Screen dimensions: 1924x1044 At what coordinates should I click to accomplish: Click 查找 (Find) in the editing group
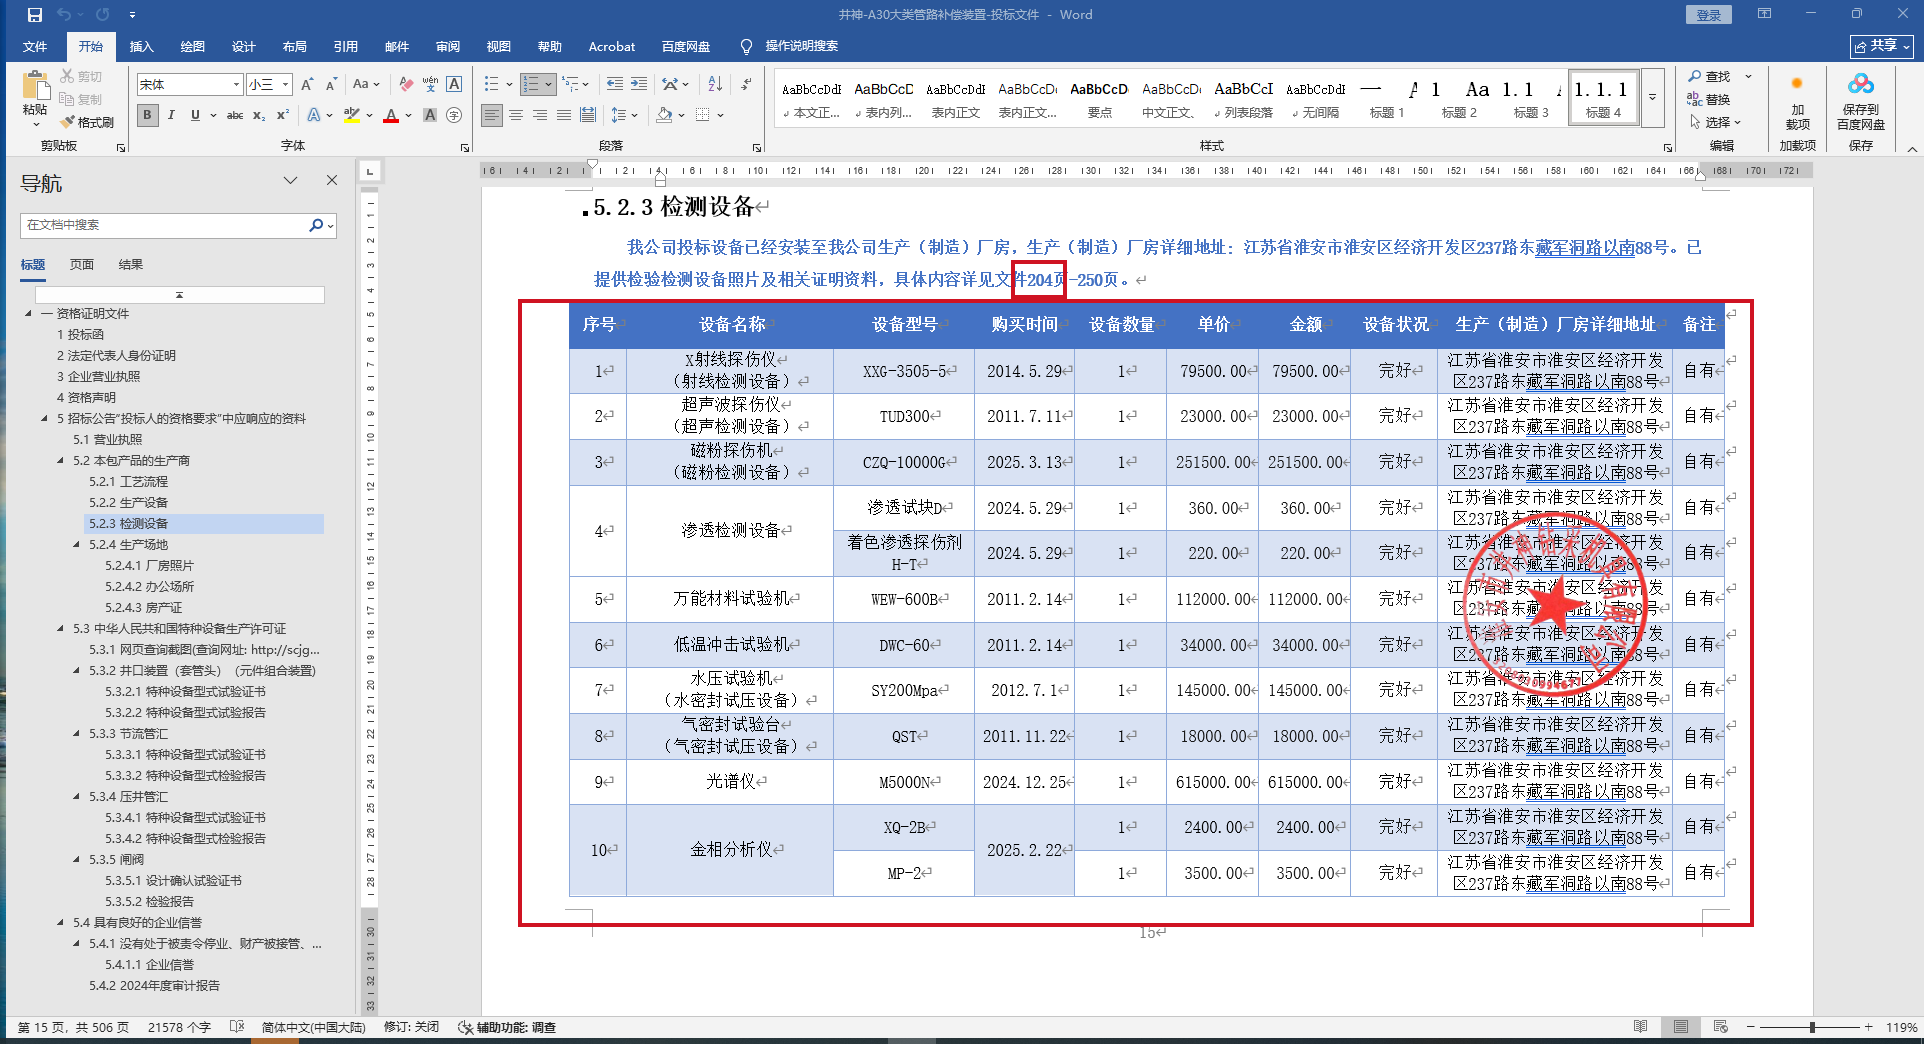point(1710,77)
